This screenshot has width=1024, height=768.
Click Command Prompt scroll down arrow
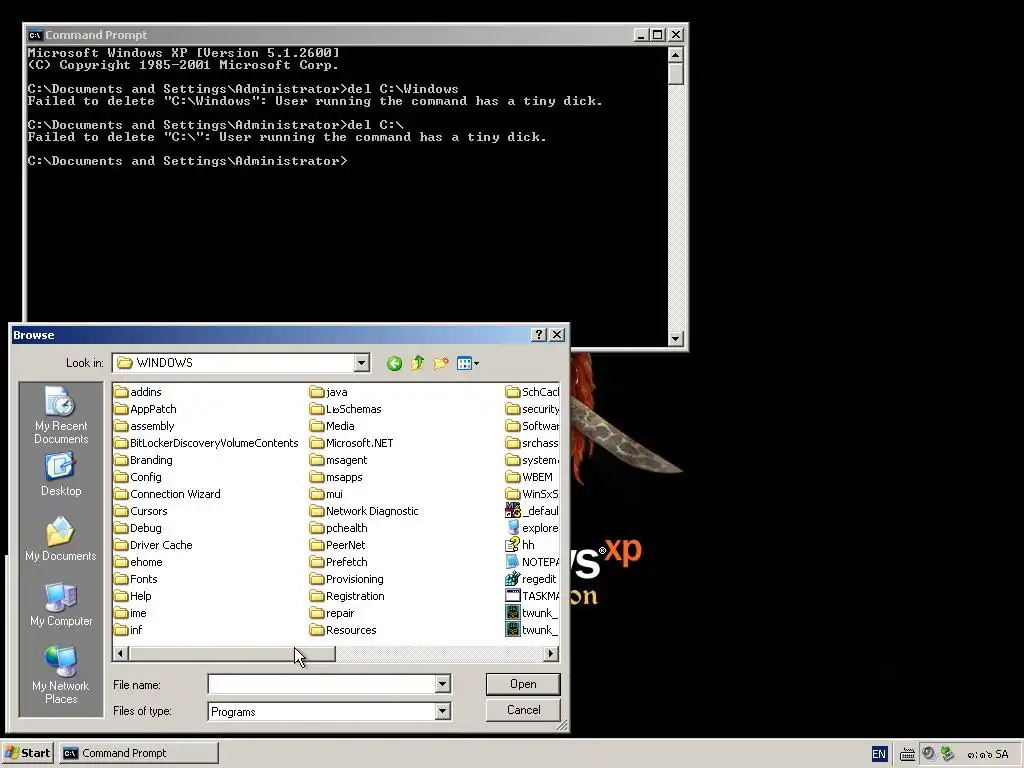tap(676, 338)
